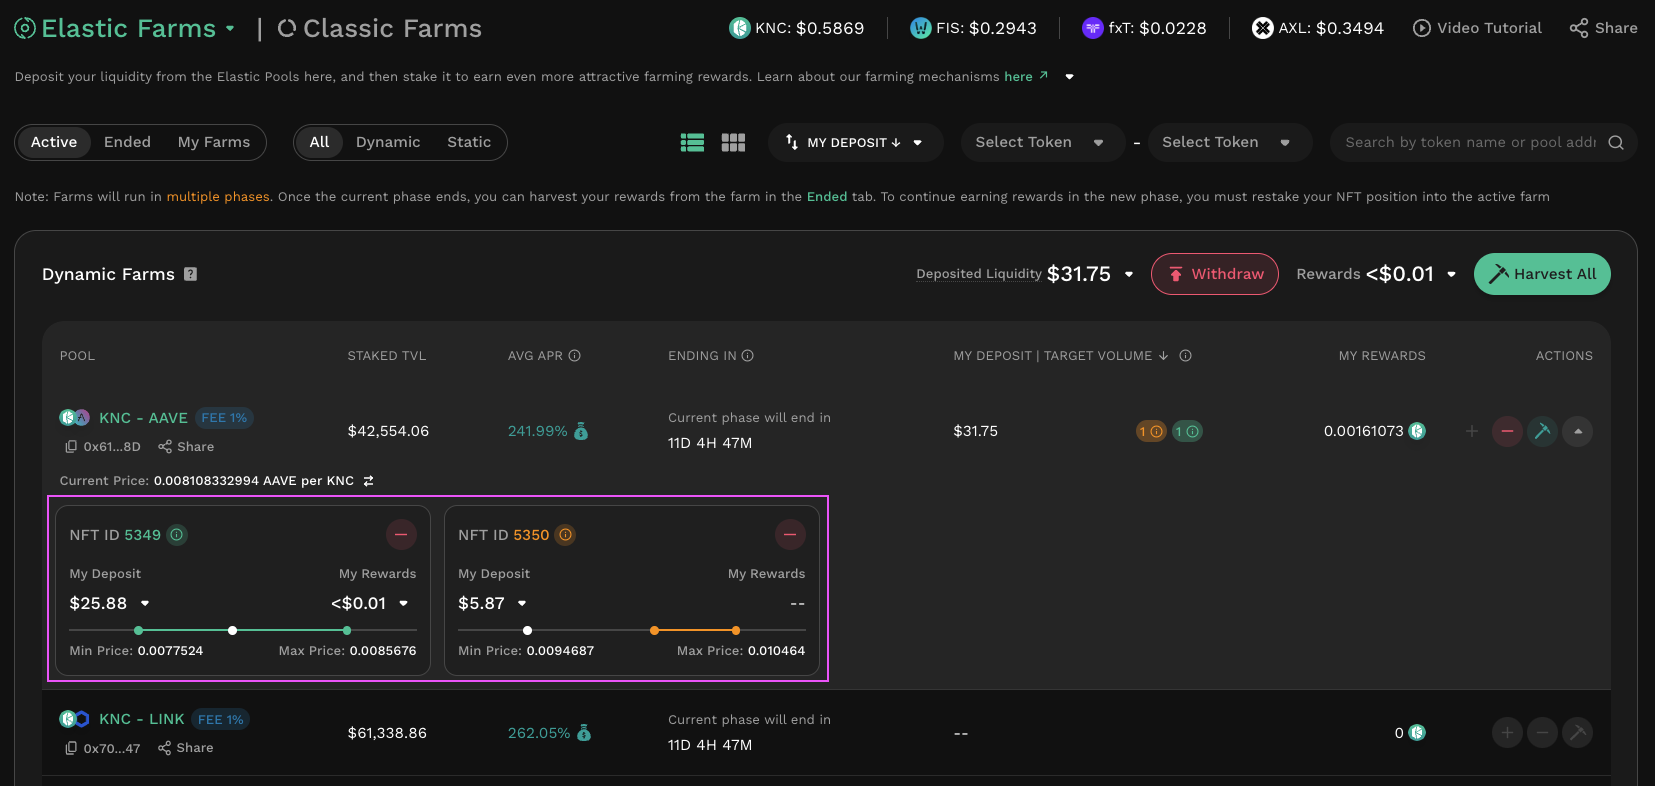
Task: Click the Withdraw button
Action: pyautogui.click(x=1215, y=274)
